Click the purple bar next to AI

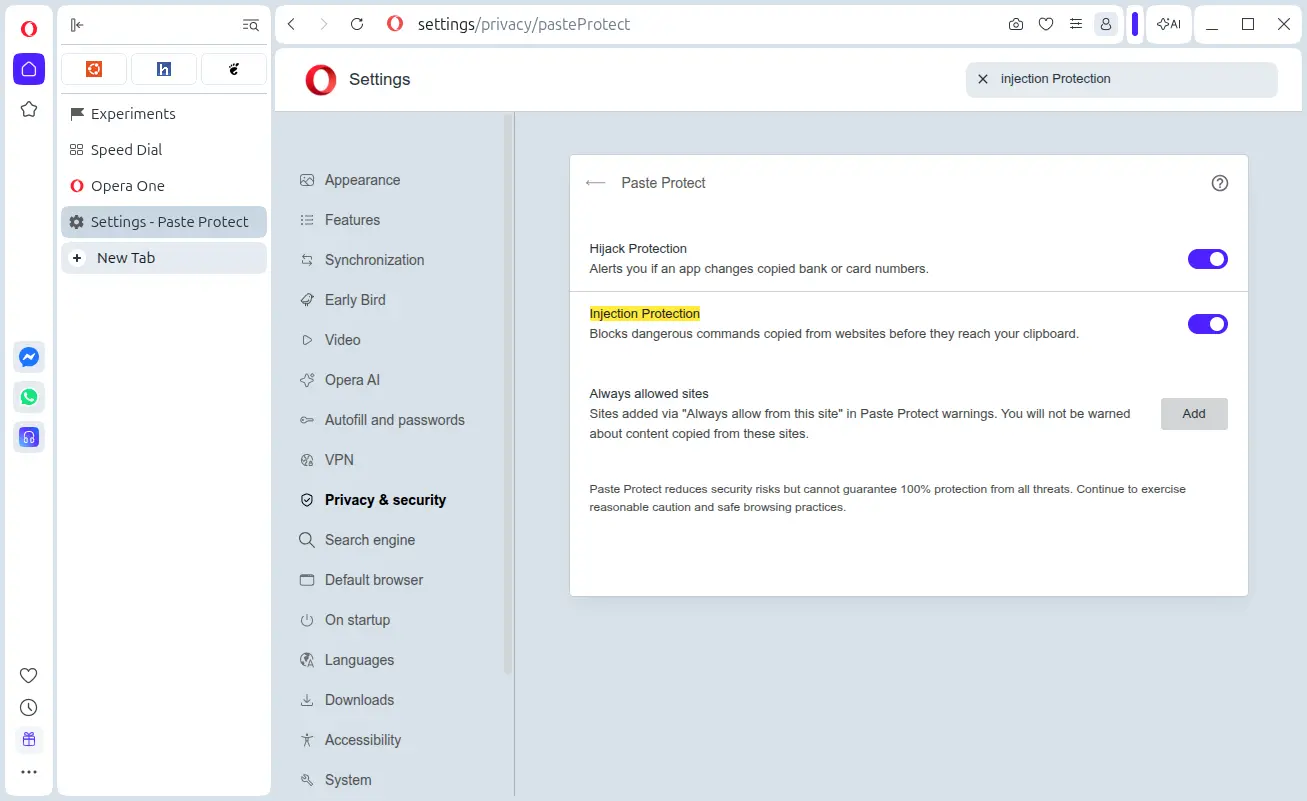pyautogui.click(x=1135, y=25)
